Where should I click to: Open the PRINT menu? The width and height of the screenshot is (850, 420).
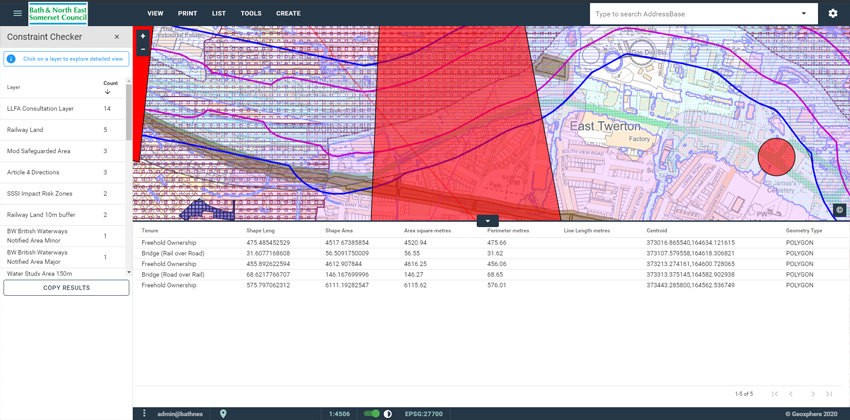[x=188, y=14]
